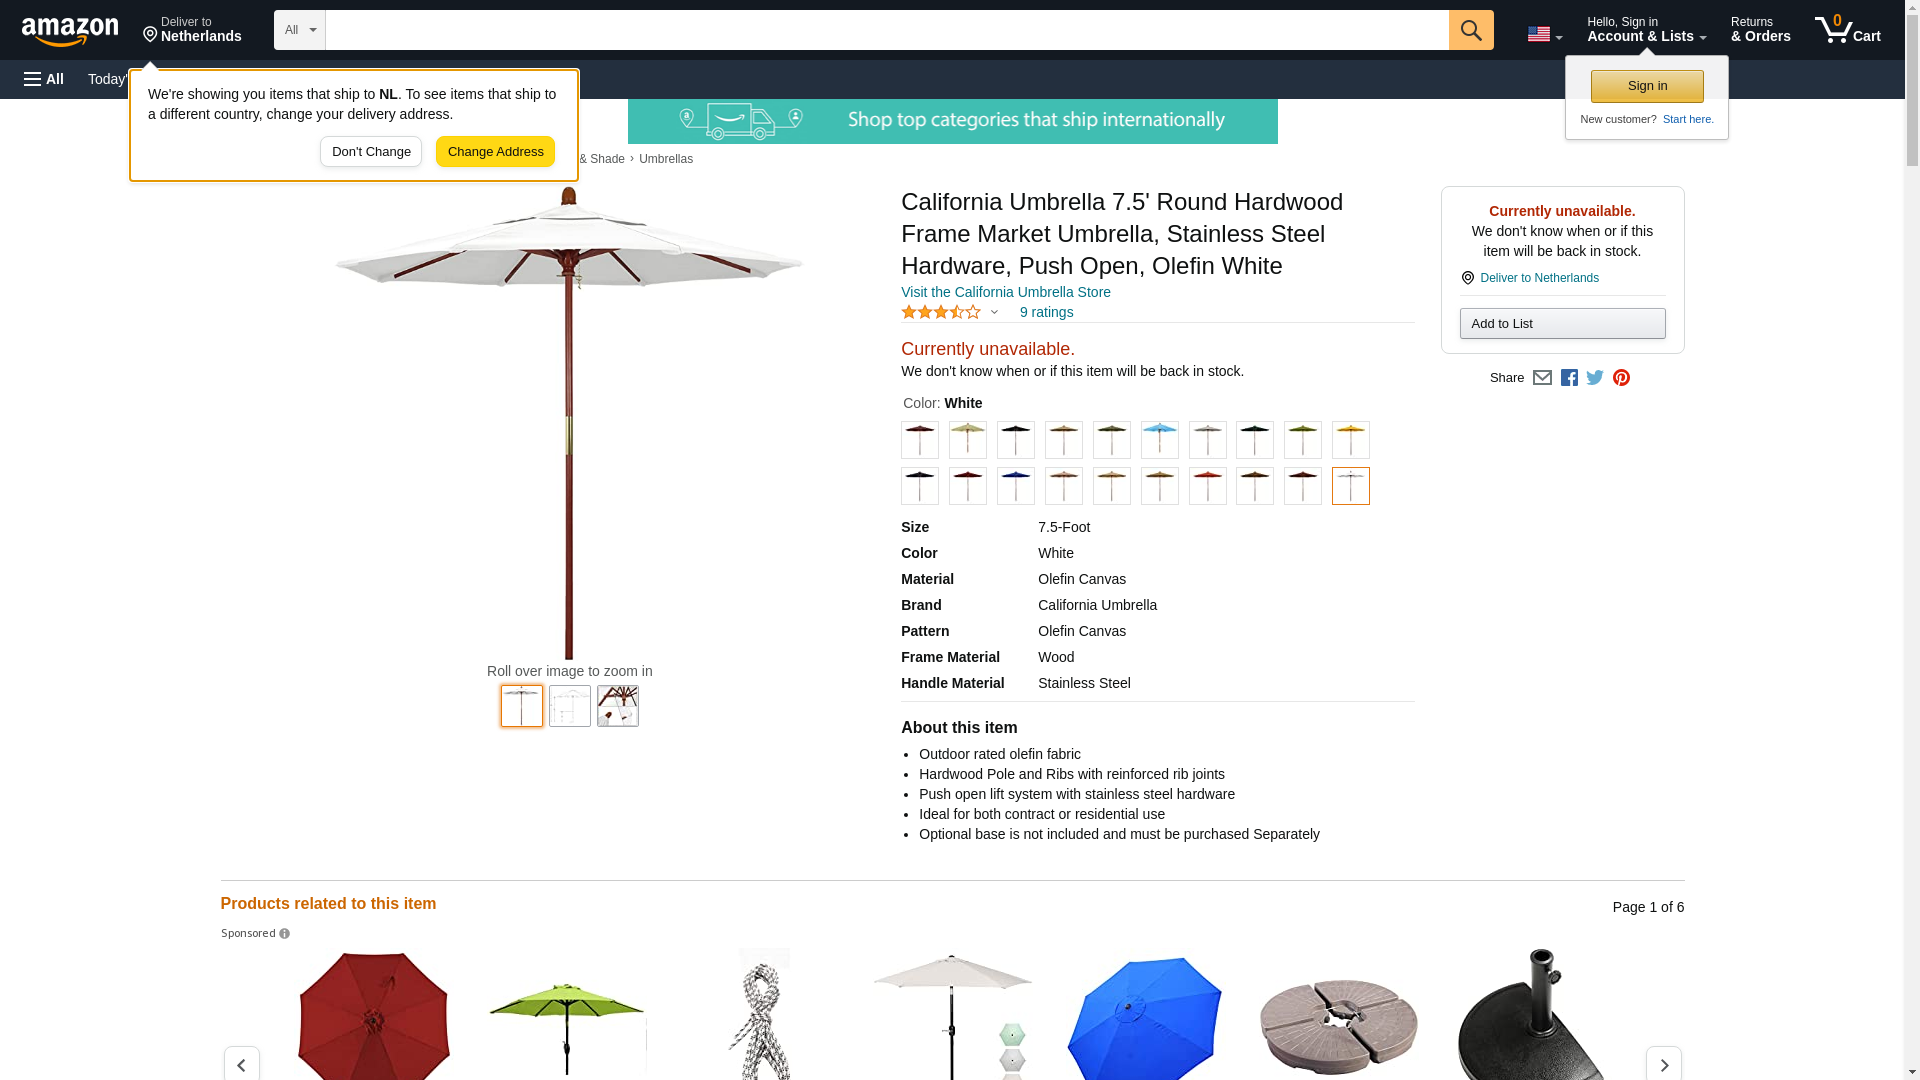
Task: Open the All hamburger menu
Action: point(44,79)
